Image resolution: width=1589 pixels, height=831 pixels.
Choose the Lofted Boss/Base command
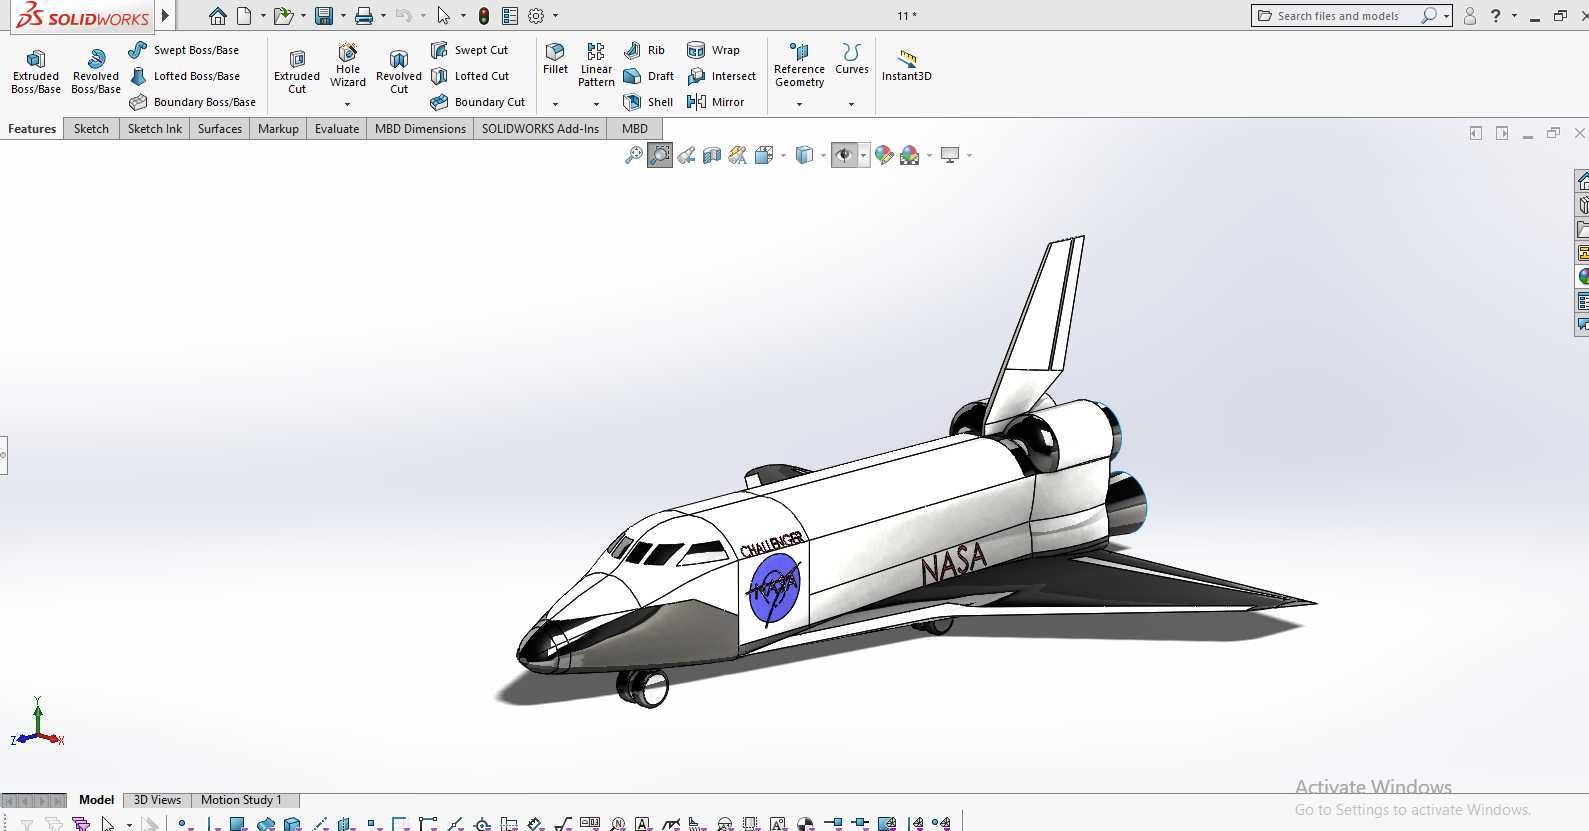184,76
